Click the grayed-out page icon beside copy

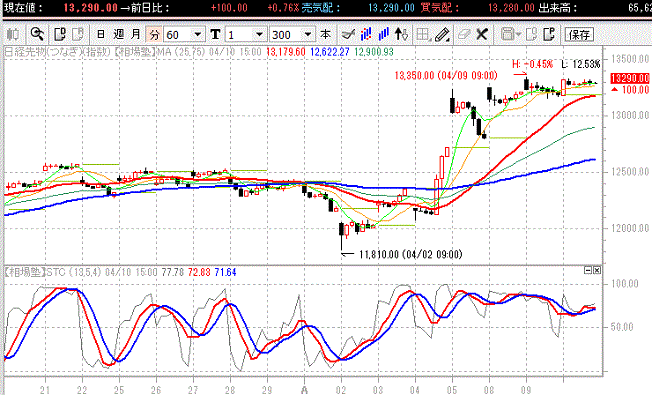[78, 35]
